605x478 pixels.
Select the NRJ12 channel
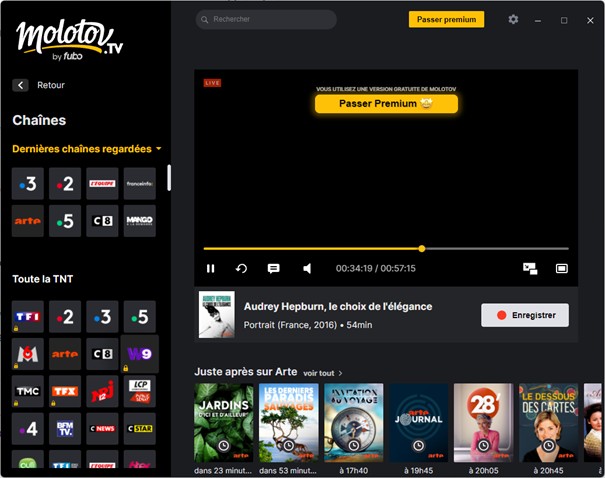point(102,390)
